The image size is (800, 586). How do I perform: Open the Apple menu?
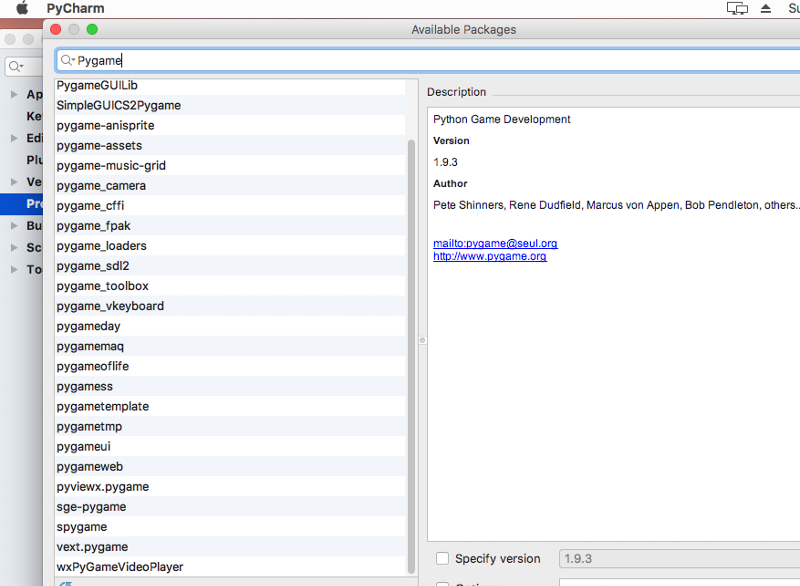(22, 8)
